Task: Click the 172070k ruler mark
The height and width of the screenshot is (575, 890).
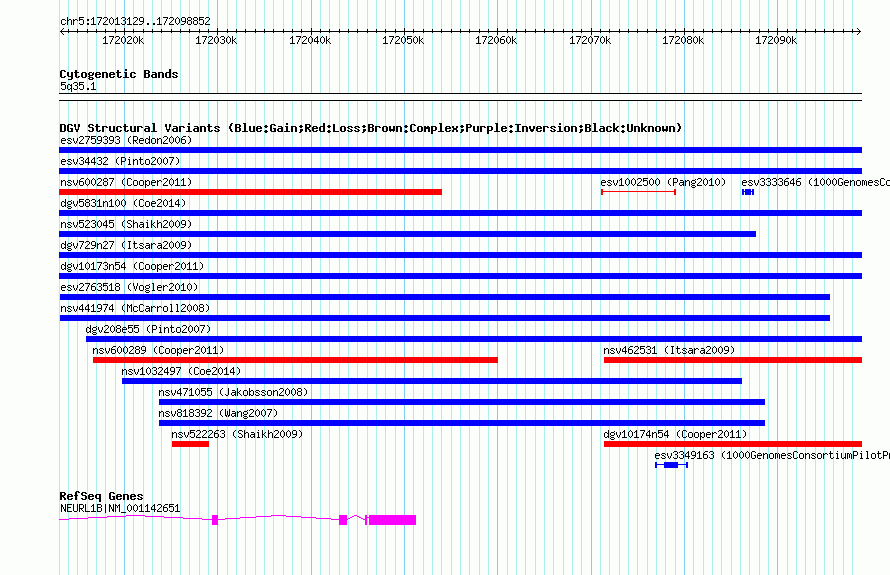Action: [590, 40]
